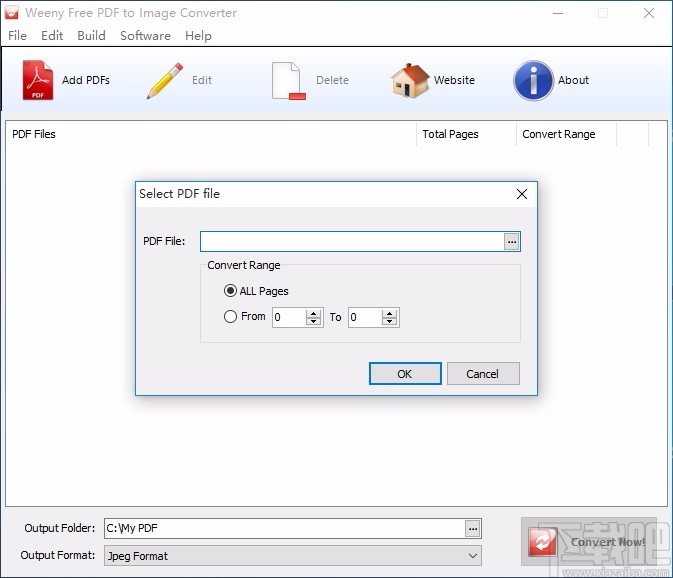673x578 pixels.
Task: Click the Convert Now! button
Action: point(588,542)
